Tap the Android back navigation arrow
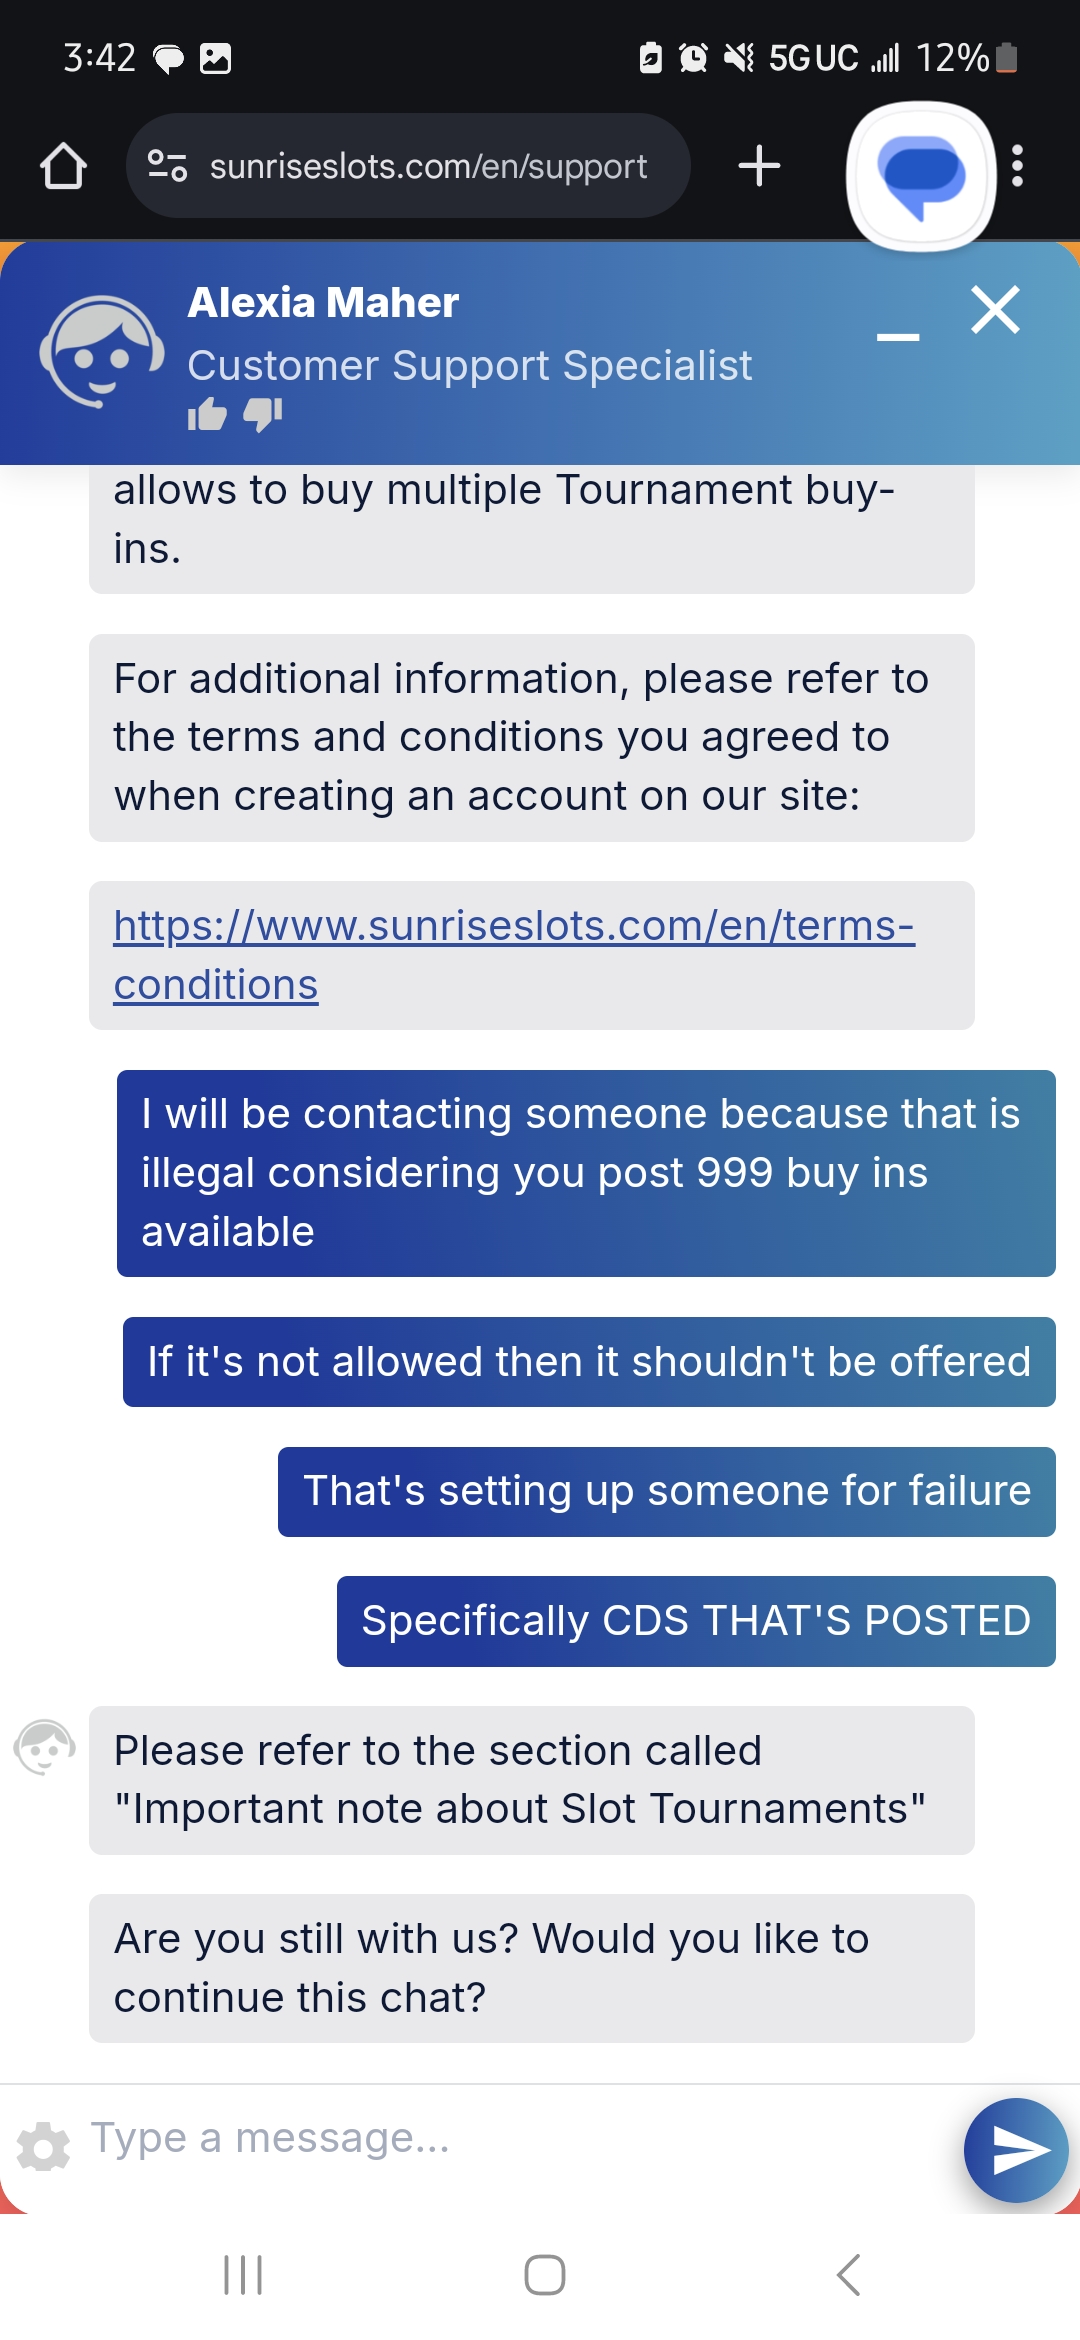Screen dimensions: 1080x2340 (848, 2275)
